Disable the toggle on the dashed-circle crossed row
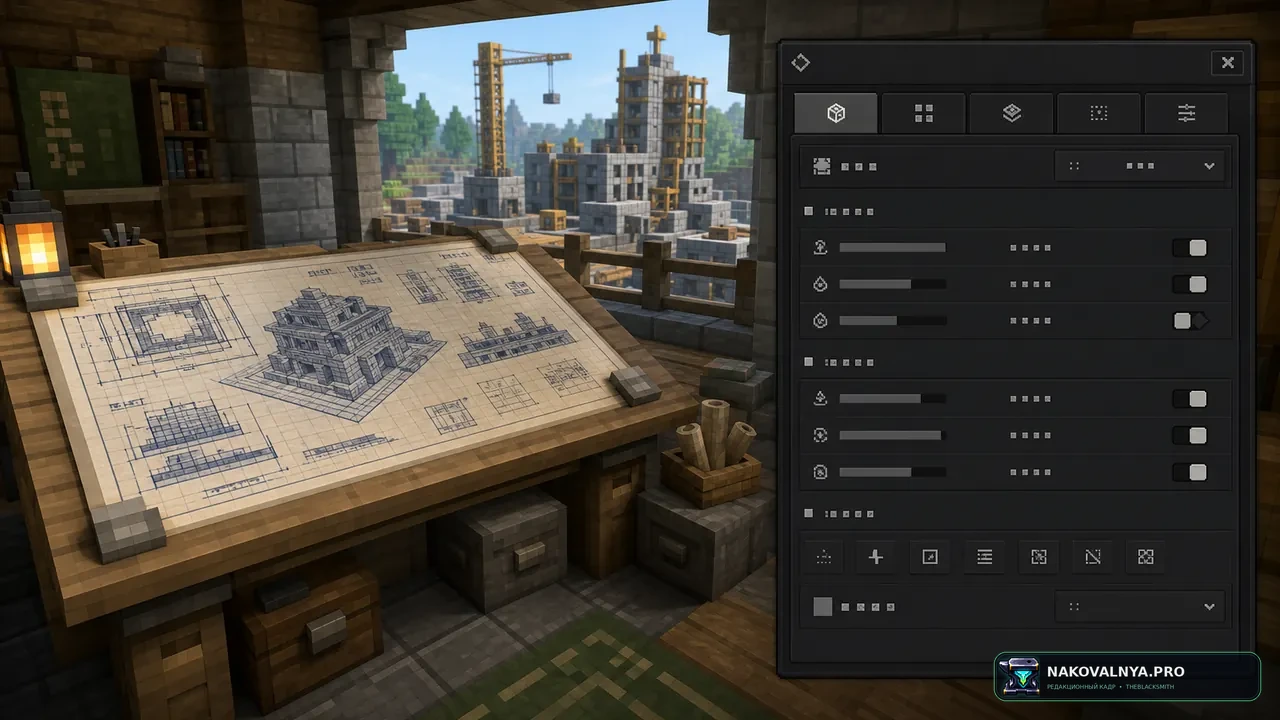Screen dimensions: 1280x720 click(x=1190, y=472)
